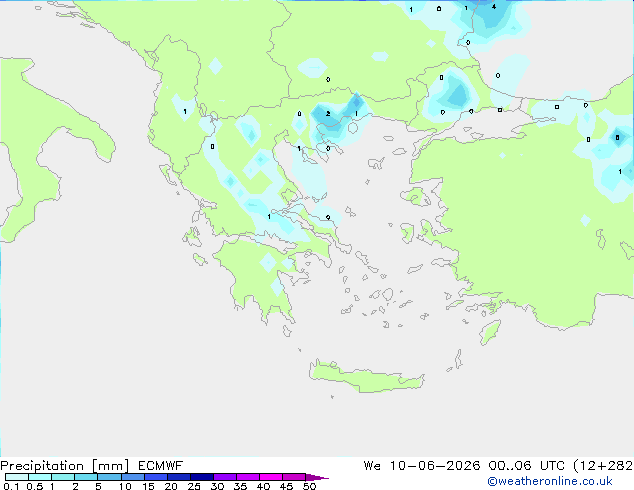
Task: Click the 'Precipitation [mm]' title text
Action: click(x=65, y=466)
